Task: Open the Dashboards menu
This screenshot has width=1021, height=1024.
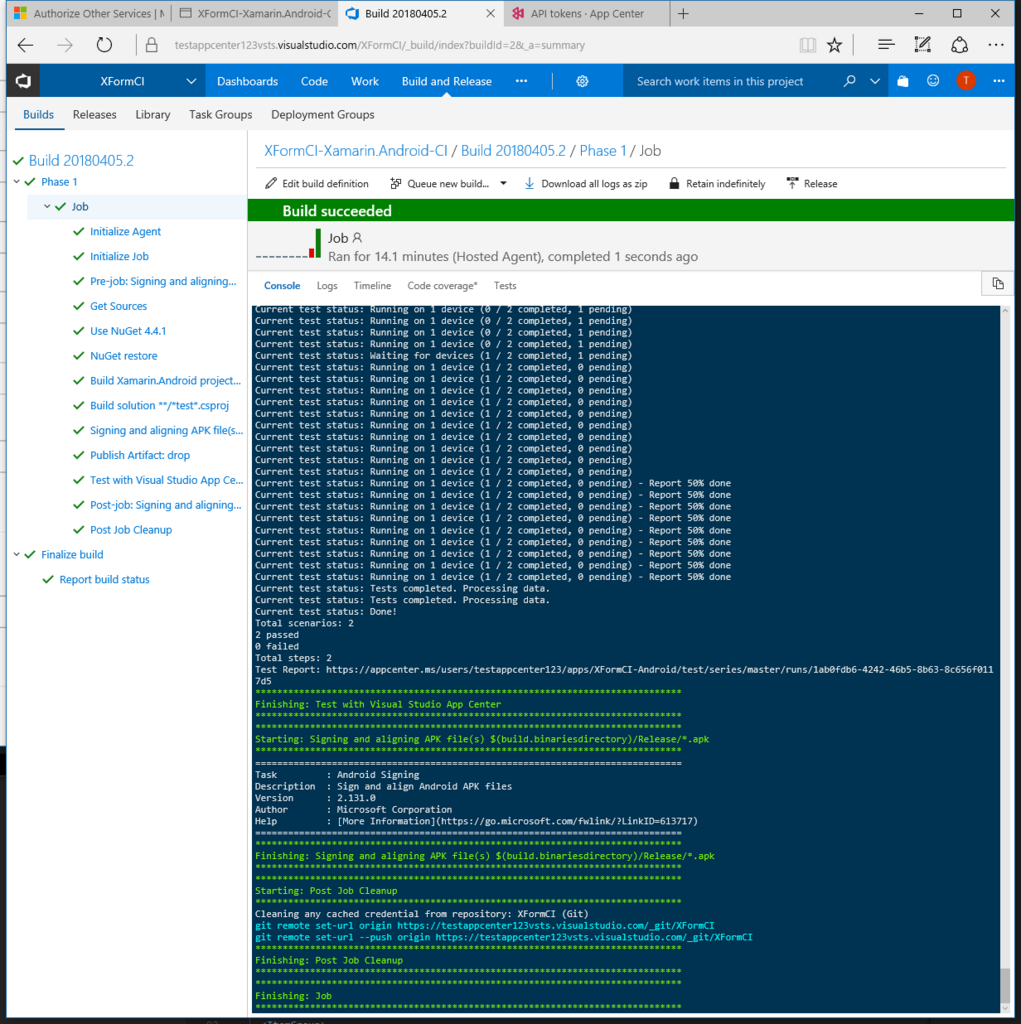Action: click(247, 81)
